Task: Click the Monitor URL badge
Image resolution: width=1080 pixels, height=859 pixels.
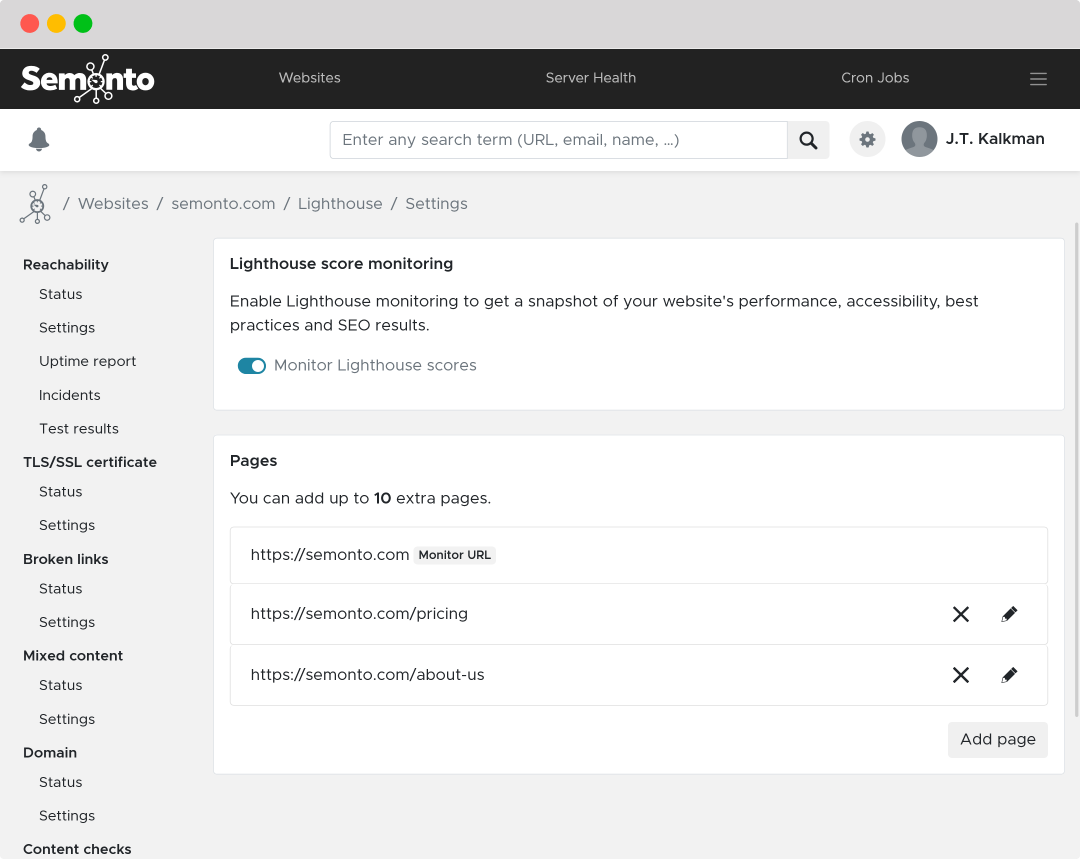Action: [x=455, y=555]
